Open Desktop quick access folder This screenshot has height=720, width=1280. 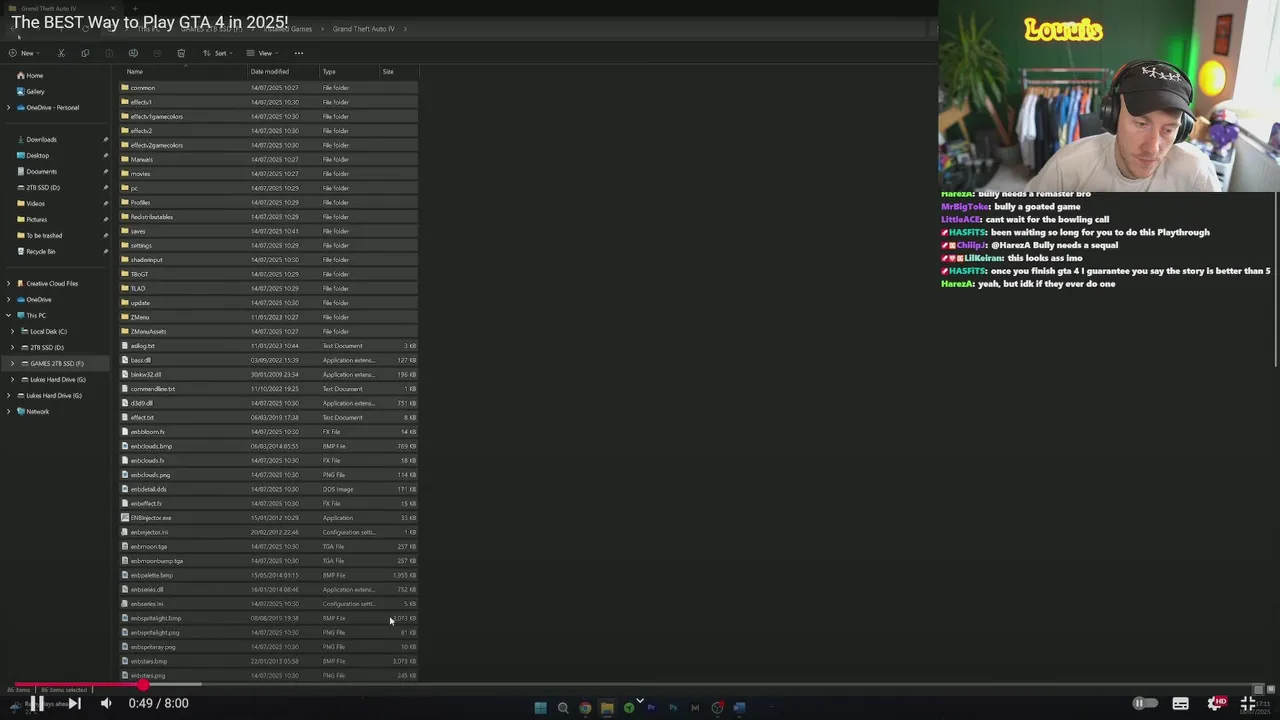click(37, 155)
